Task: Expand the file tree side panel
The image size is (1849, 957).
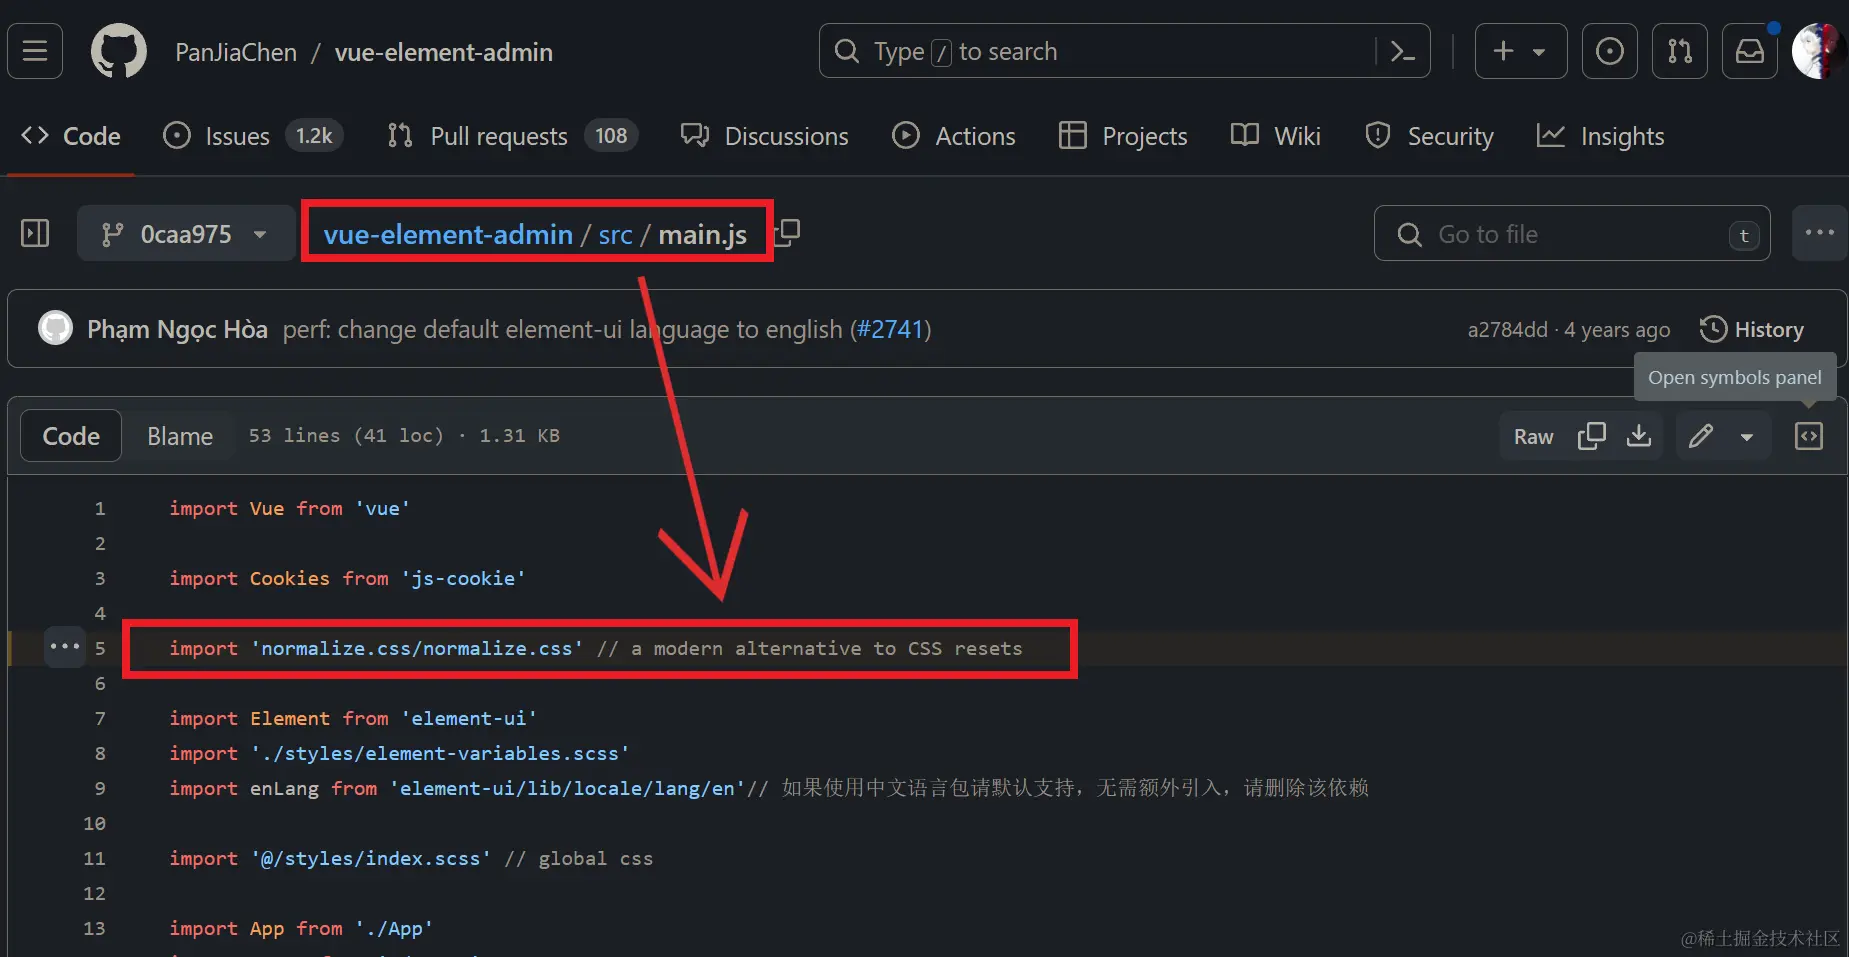Action: 35,233
